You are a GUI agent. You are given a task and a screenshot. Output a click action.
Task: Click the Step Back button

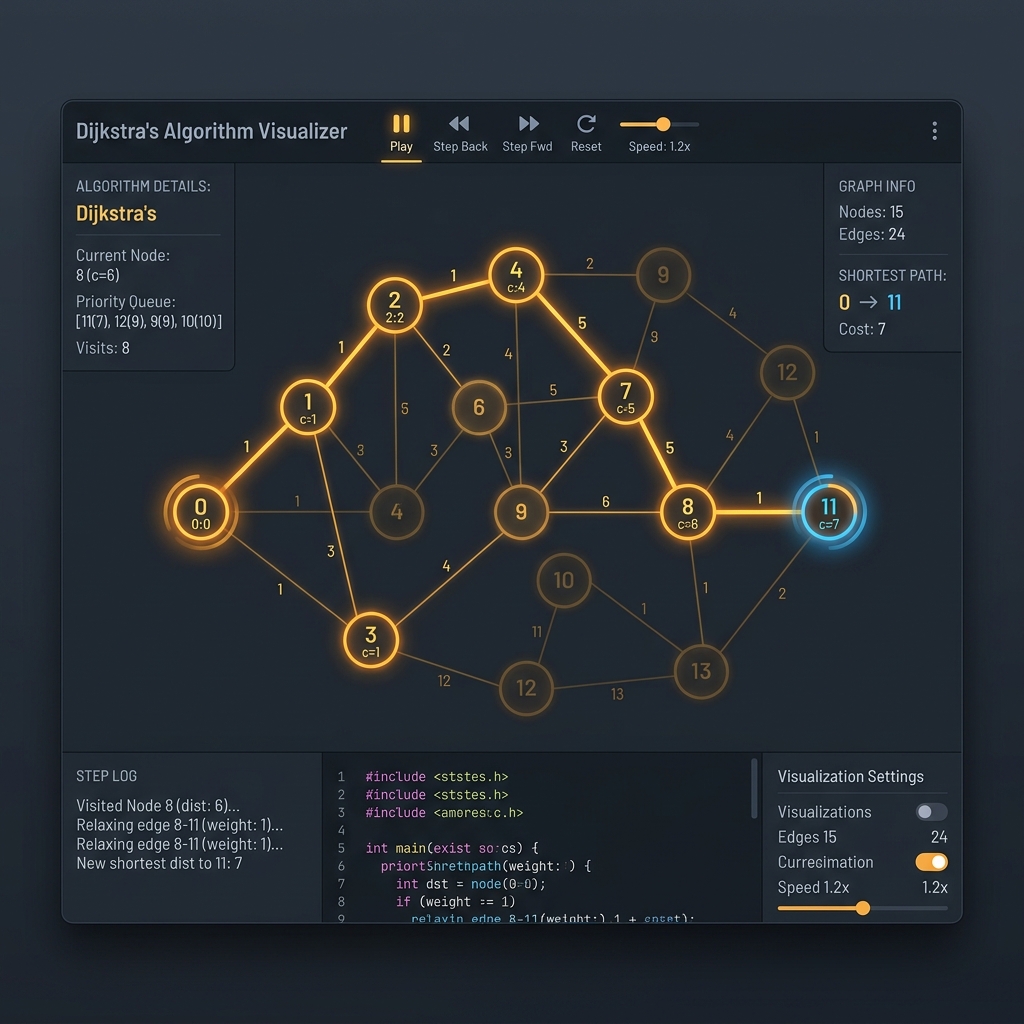(x=460, y=133)
